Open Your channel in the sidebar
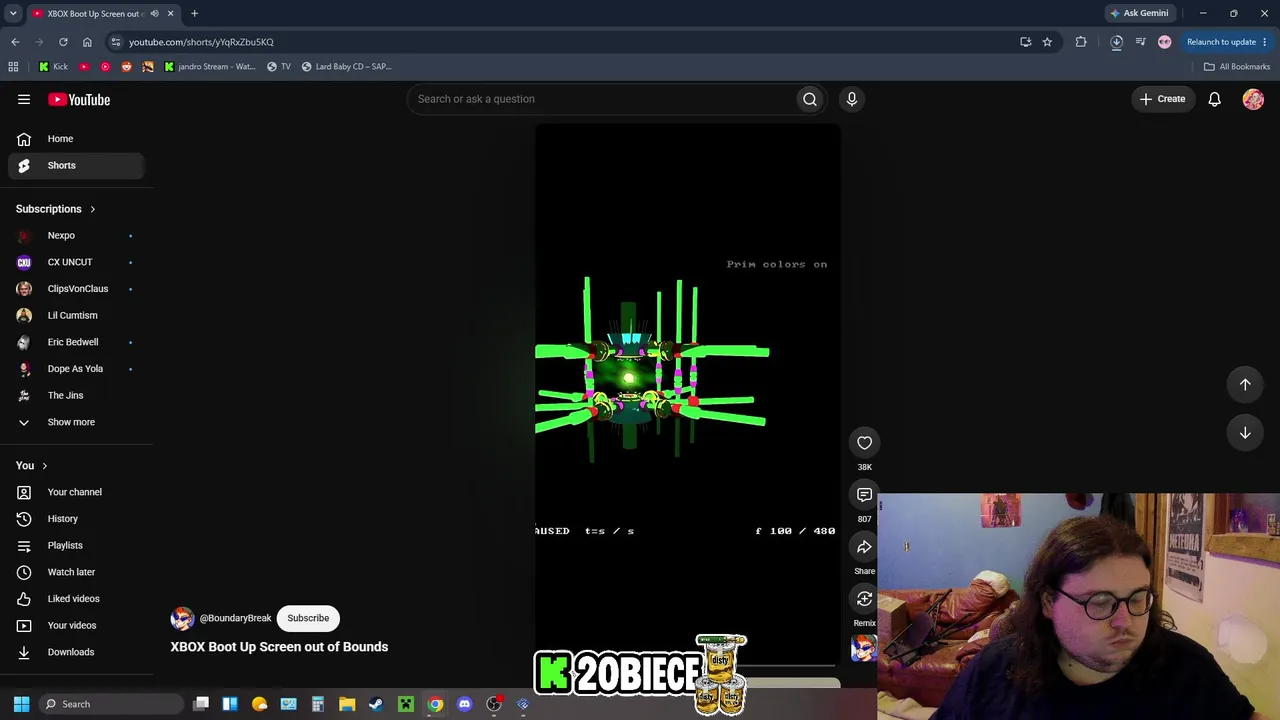Viewport: 1280px width, 720px height. click(x=76, y=492)
